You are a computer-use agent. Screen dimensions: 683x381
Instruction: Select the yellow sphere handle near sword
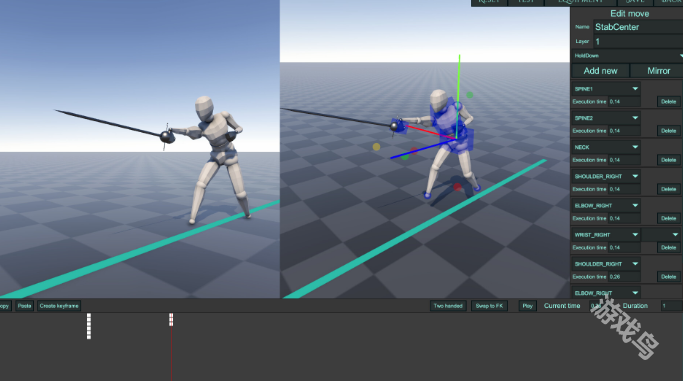point(376,147)
